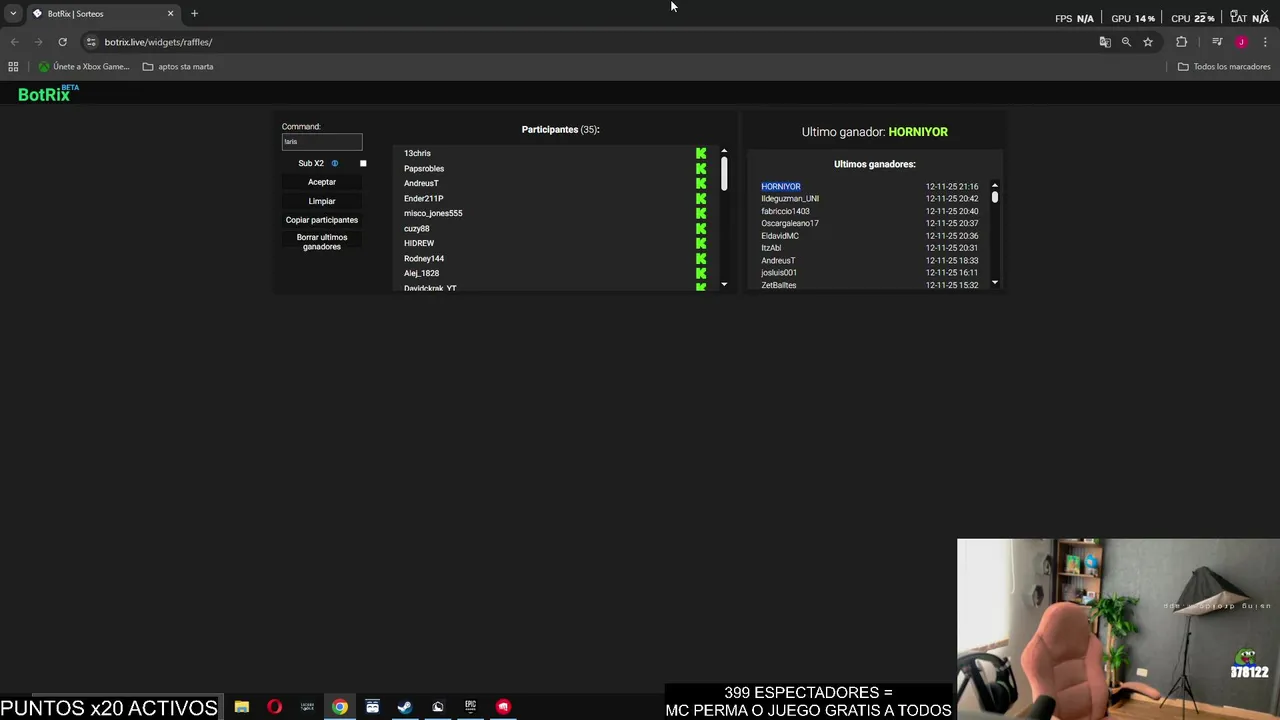Close the BotRix Sorteos tab
The width and height of the screenshot is (1280, 720).
pyautogui.click(x=170, y=14)
